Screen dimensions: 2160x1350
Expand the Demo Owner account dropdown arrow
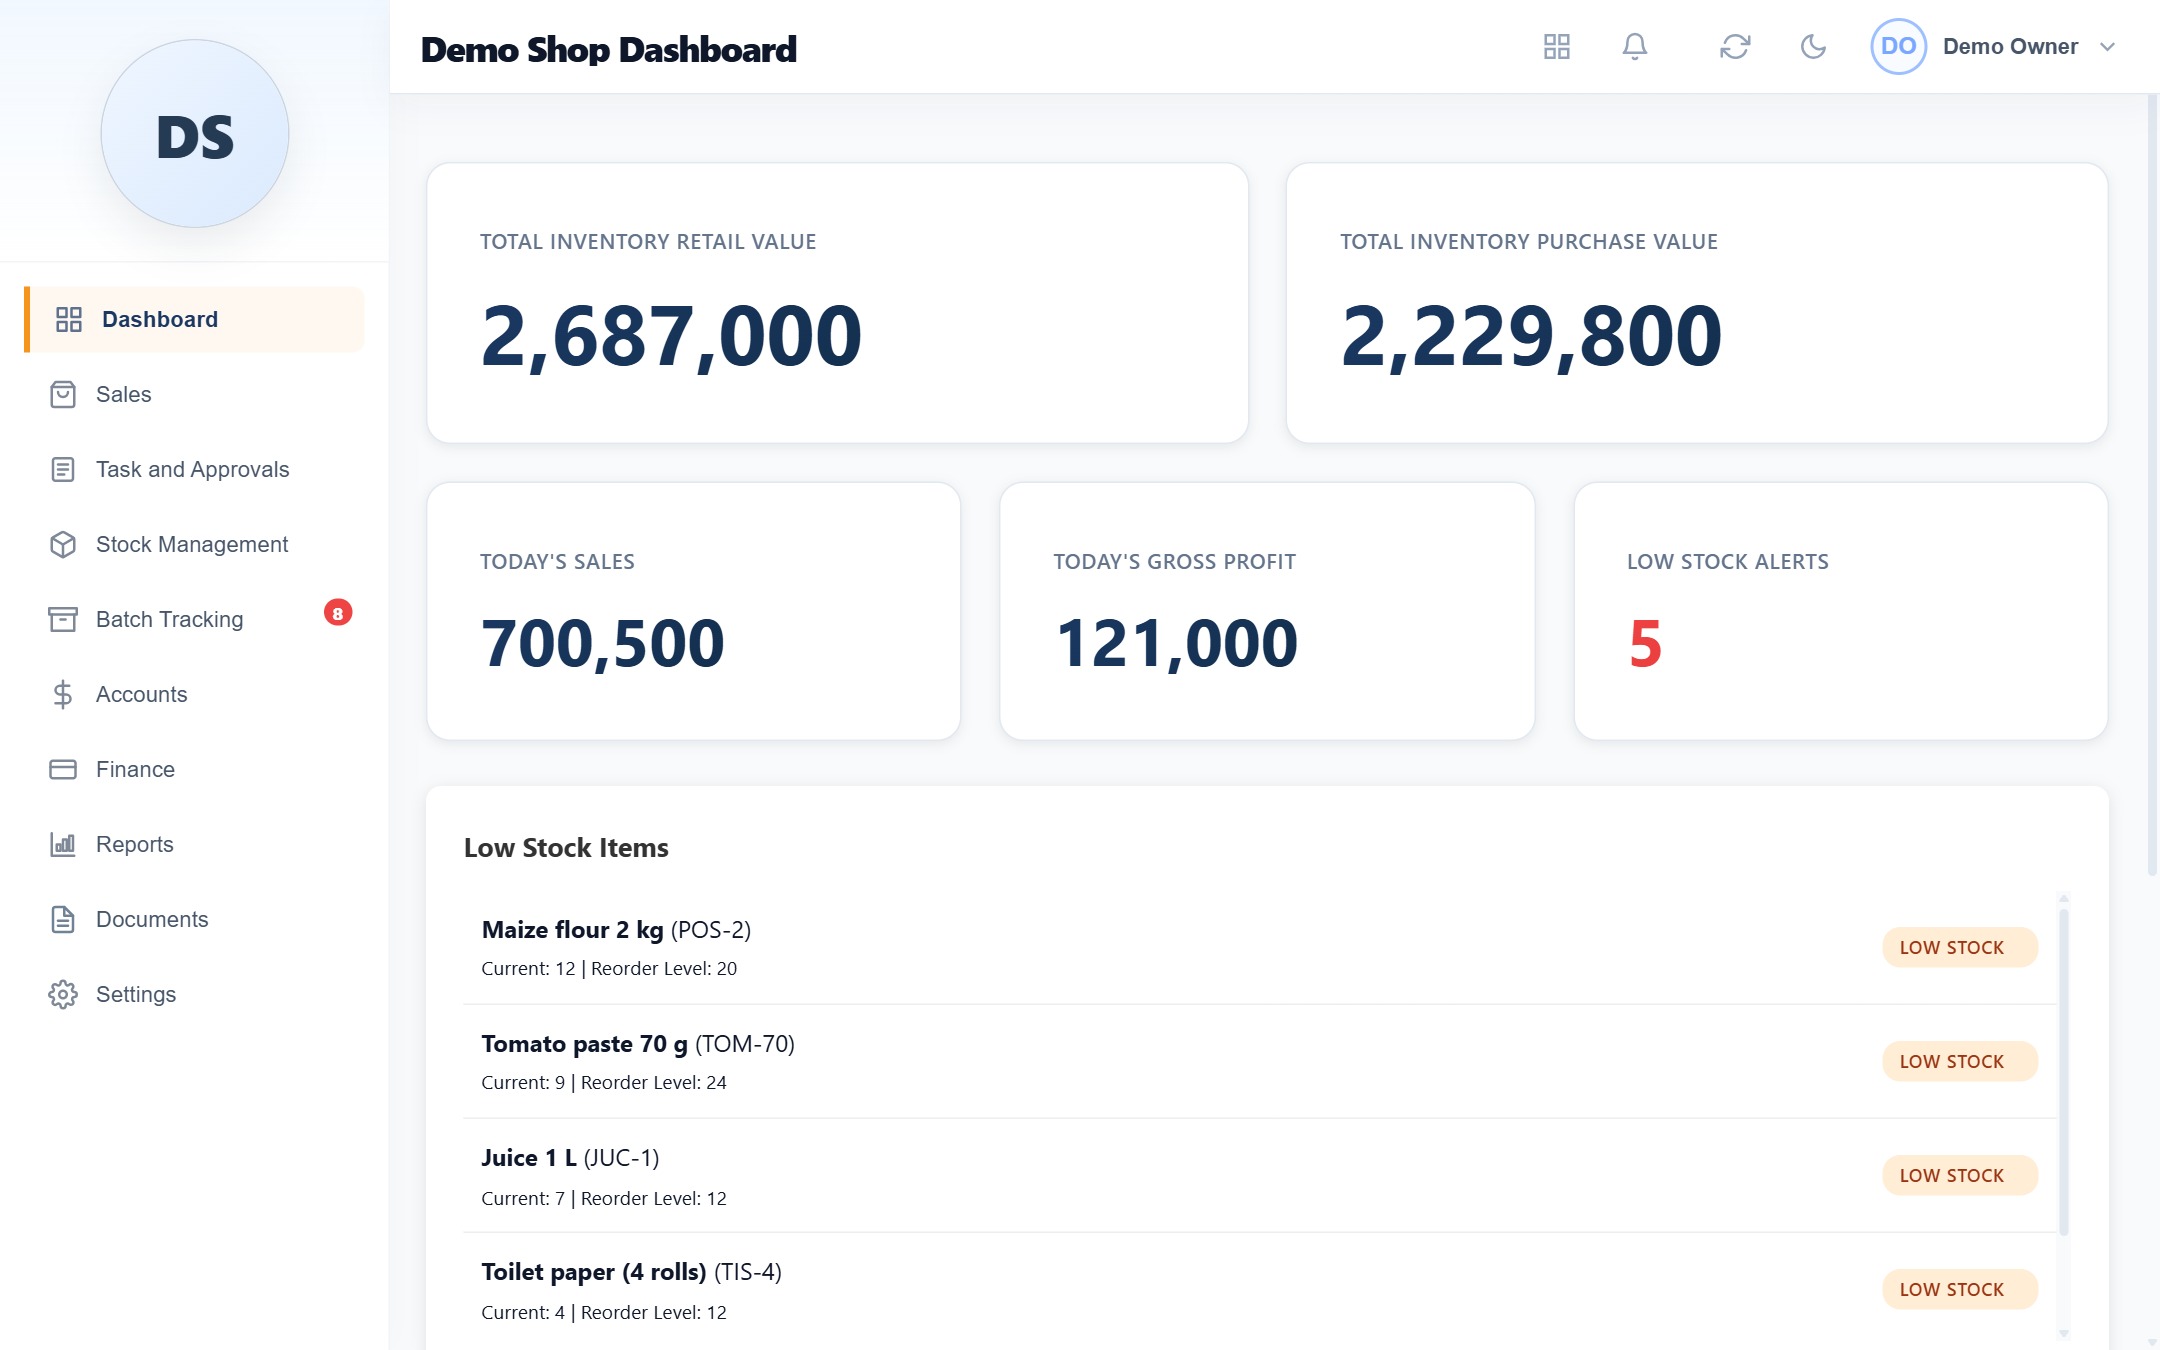pyautogui.click(x=2107, y=47)
